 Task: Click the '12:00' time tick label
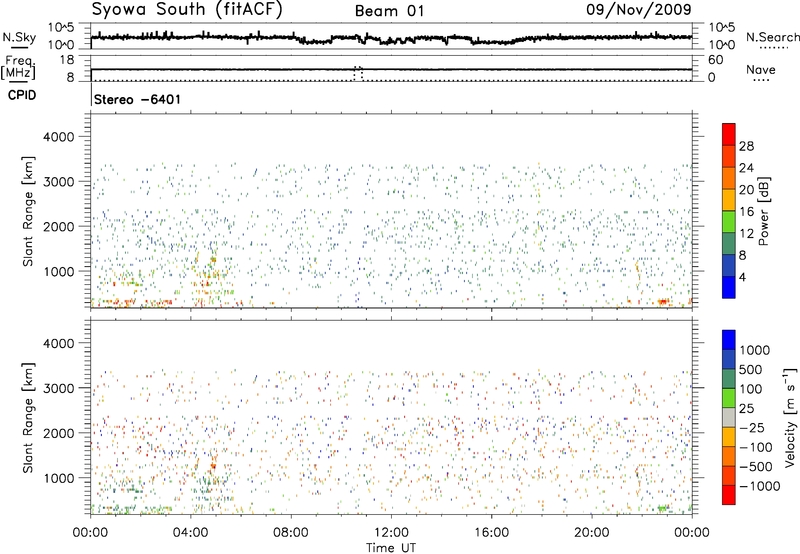pos(391,533)
